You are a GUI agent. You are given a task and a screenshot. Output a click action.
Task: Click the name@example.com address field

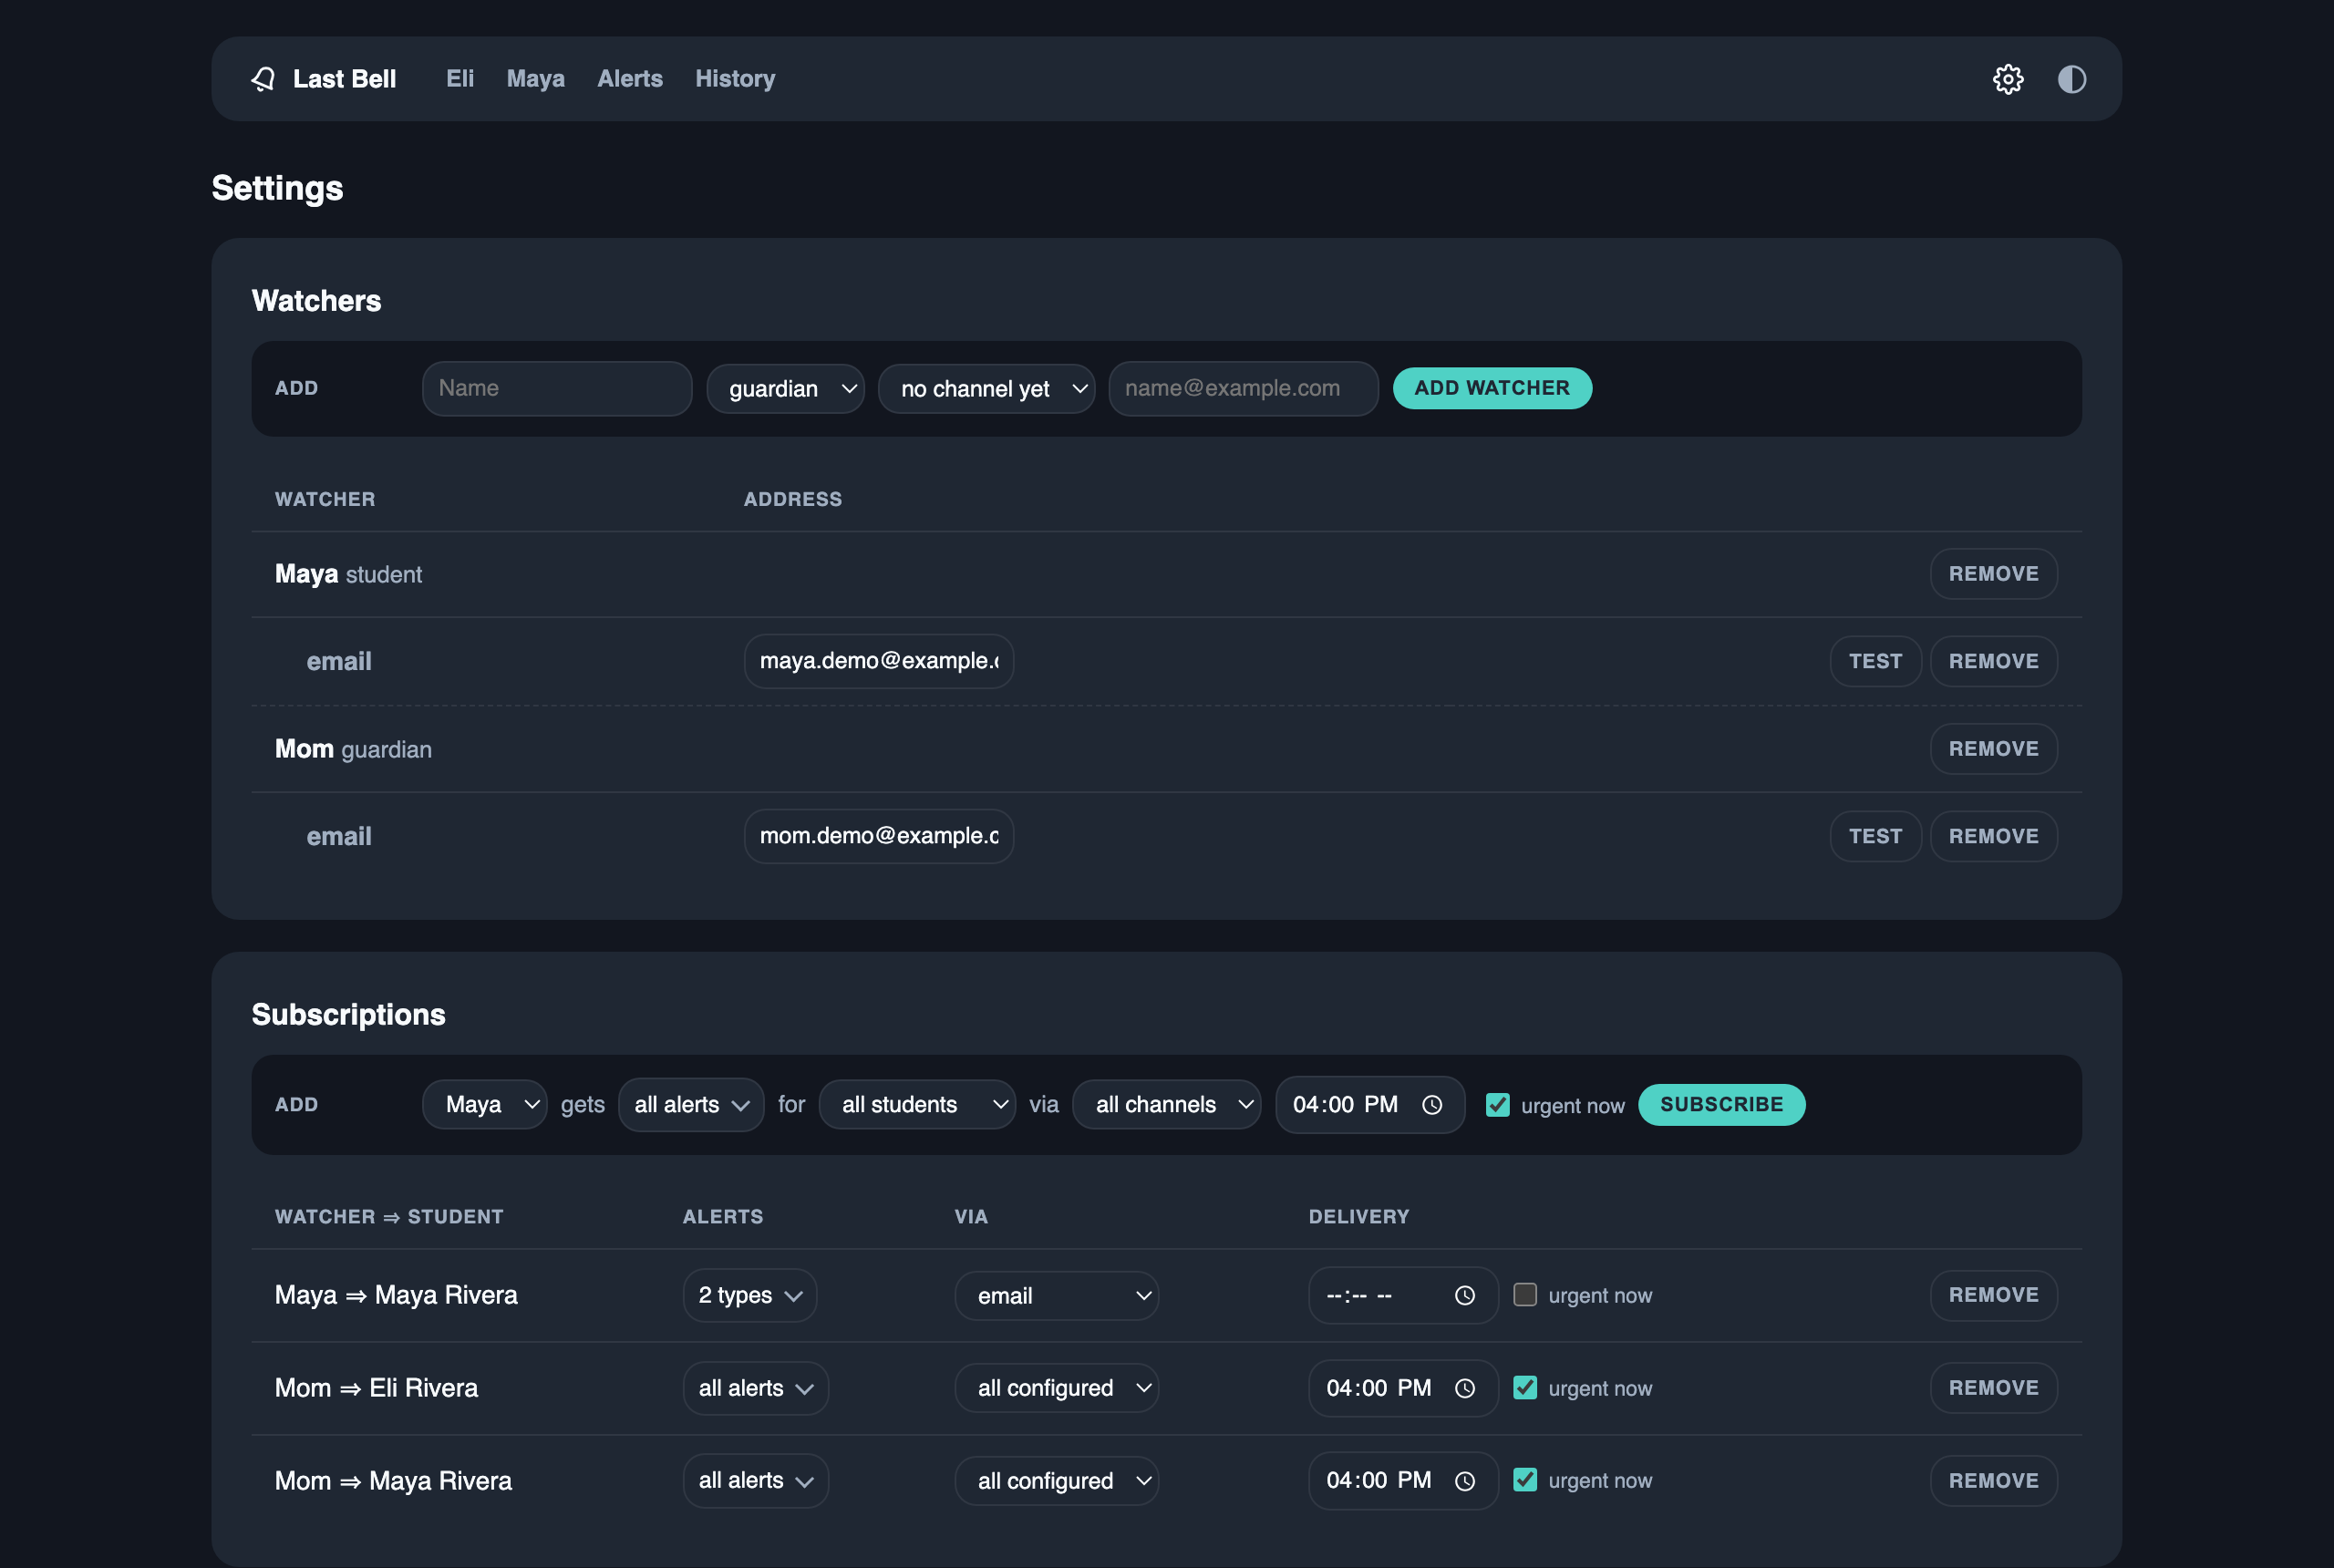coord(1243,389)
